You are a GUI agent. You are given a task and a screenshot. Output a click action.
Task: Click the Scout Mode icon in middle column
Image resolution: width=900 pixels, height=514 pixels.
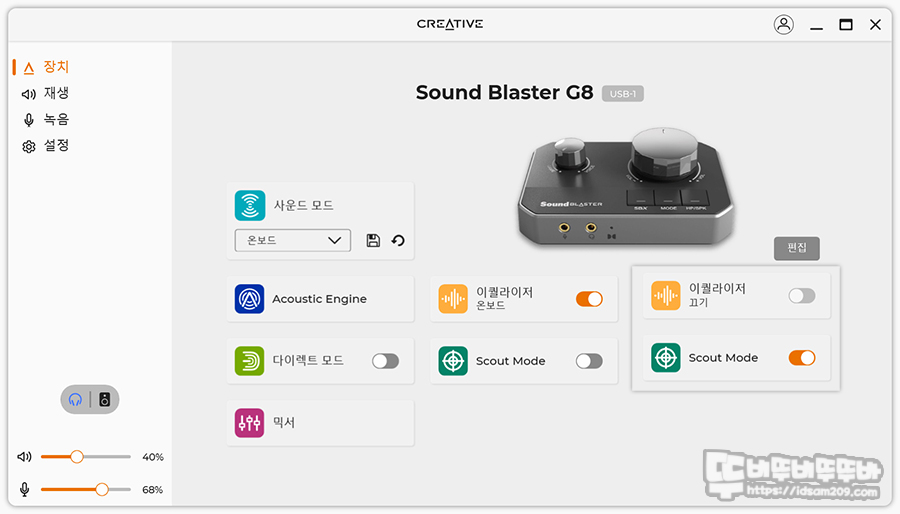(453, 361)
